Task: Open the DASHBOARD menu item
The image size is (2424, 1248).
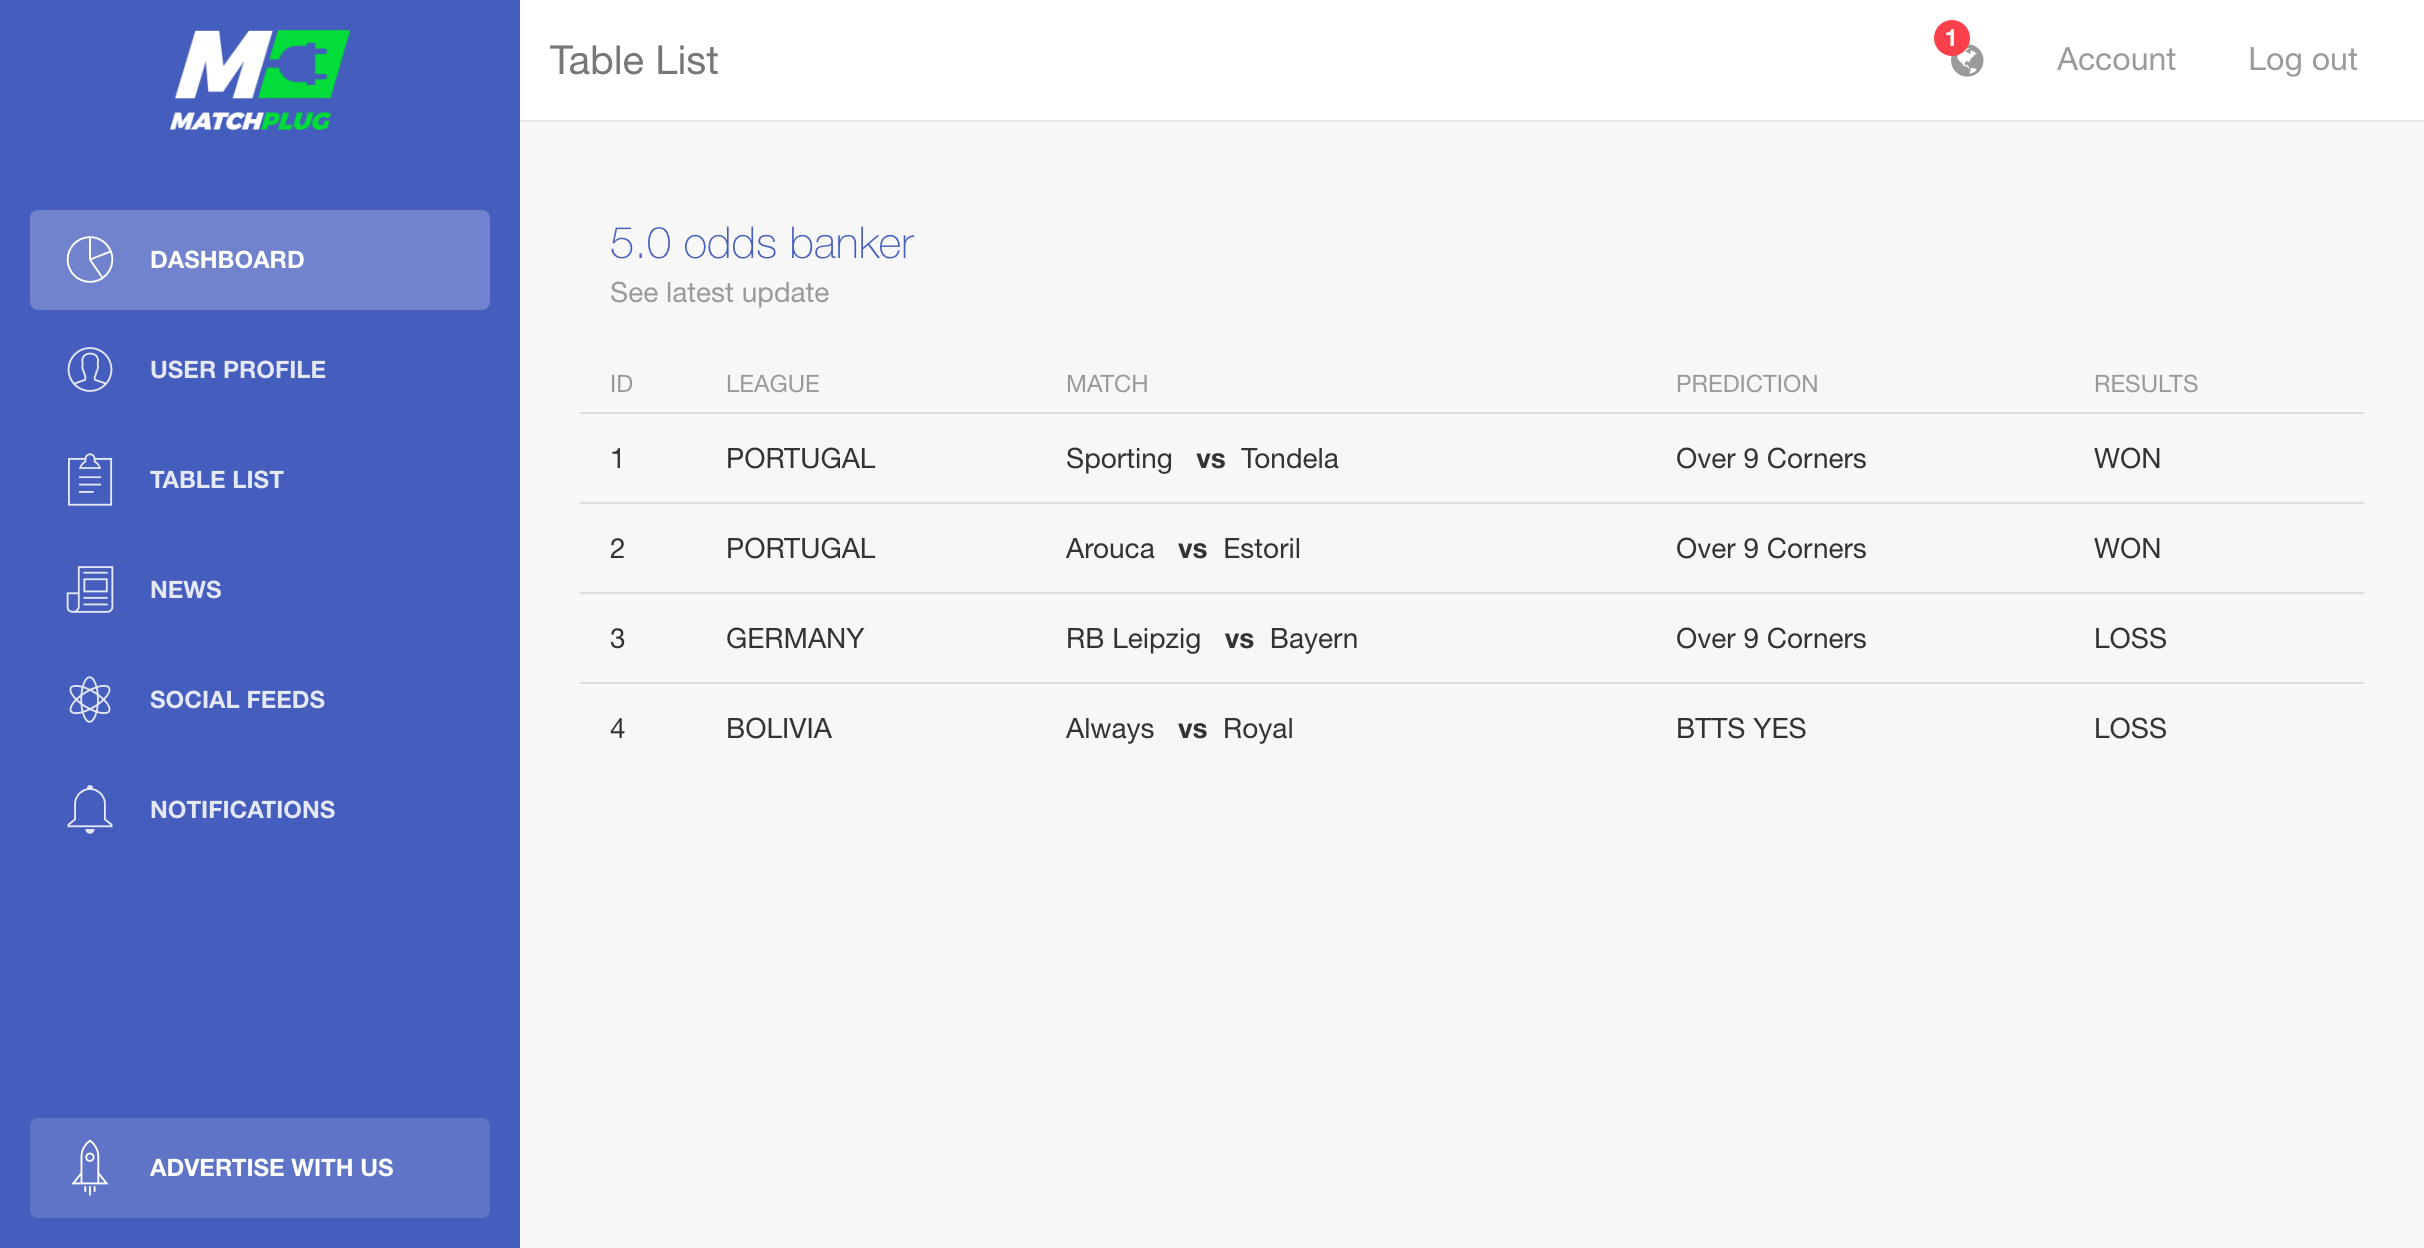Action: pos(260,260)
